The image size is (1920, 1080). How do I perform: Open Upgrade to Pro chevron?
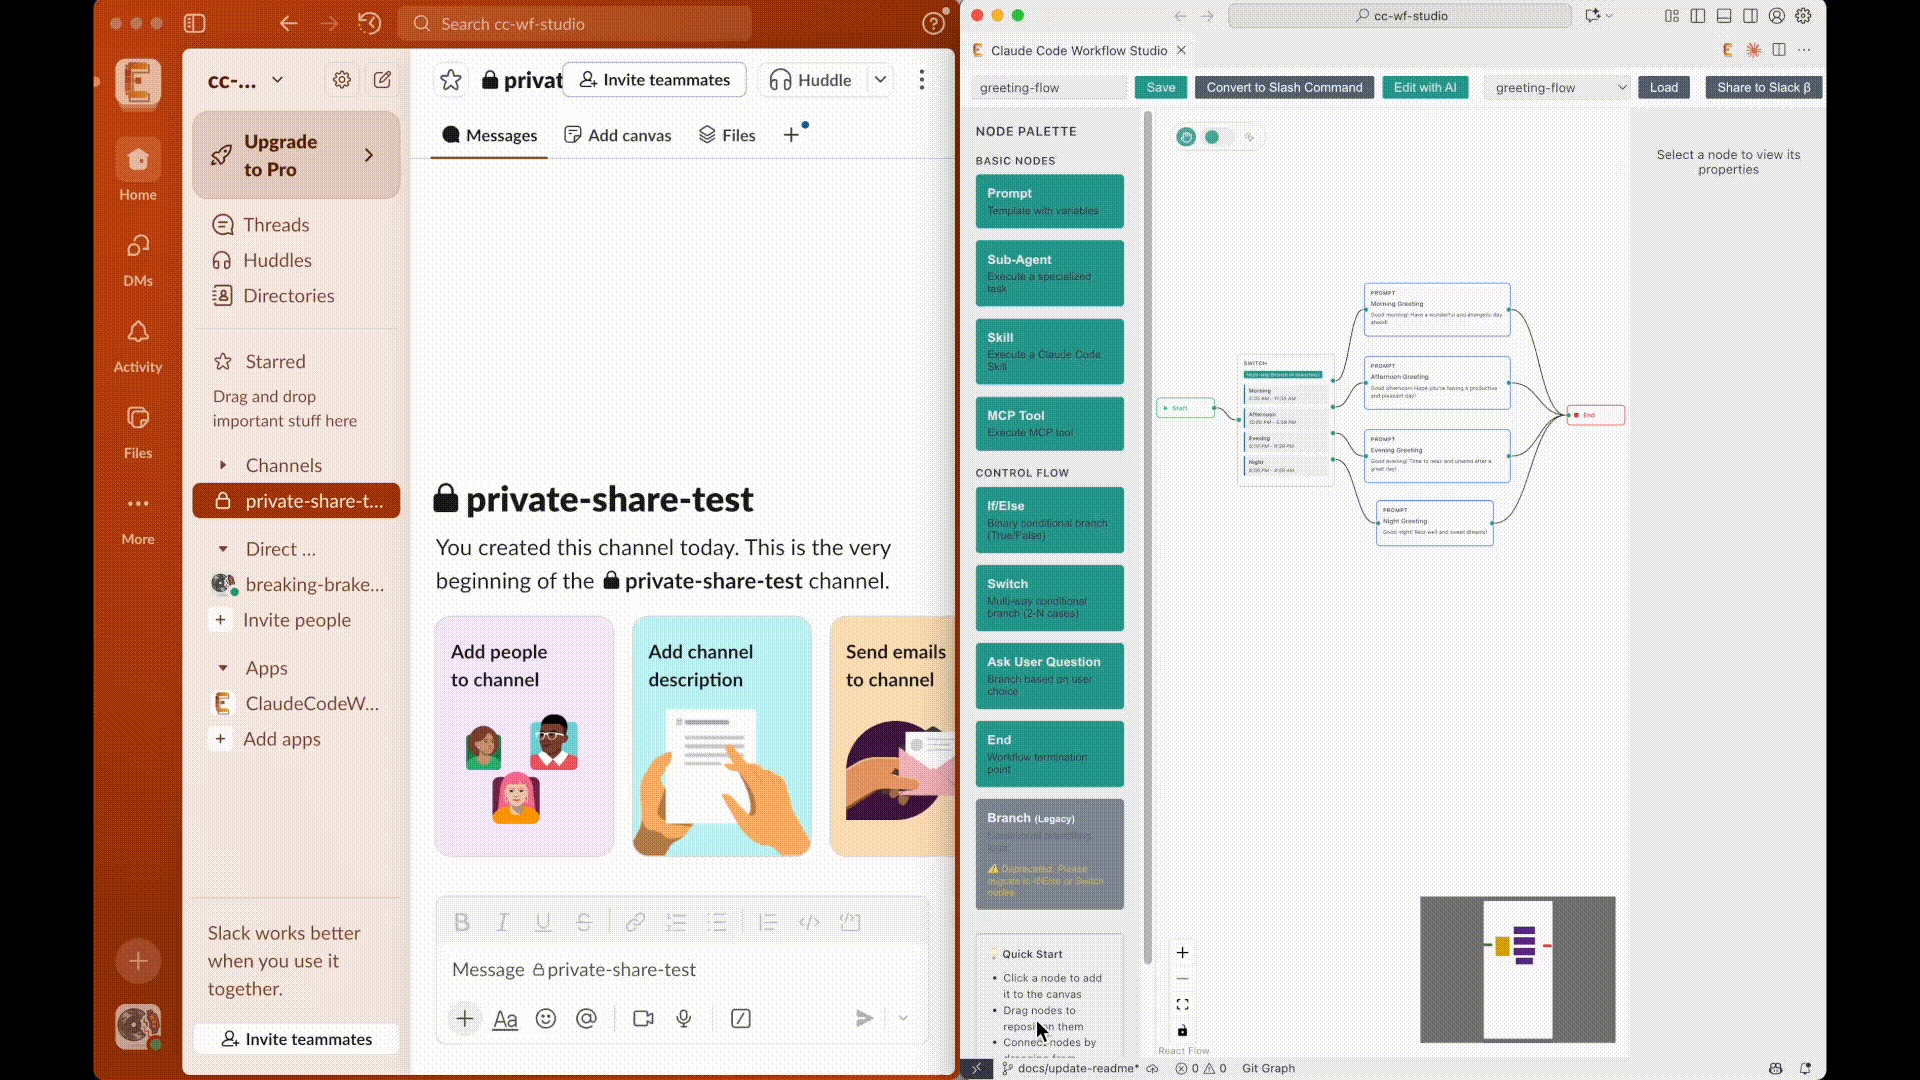pos(369,155)
